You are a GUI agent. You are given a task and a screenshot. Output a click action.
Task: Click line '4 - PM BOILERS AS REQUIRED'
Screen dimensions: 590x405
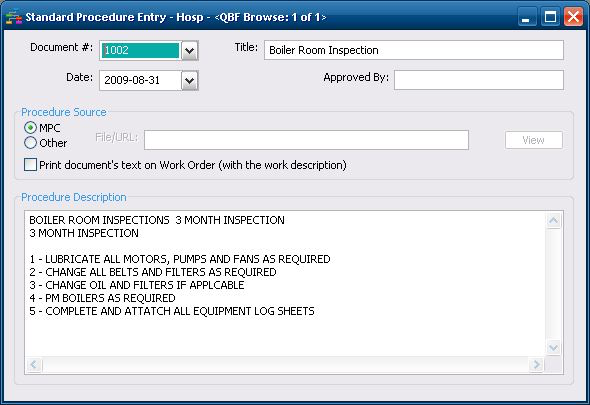(102, 298)
